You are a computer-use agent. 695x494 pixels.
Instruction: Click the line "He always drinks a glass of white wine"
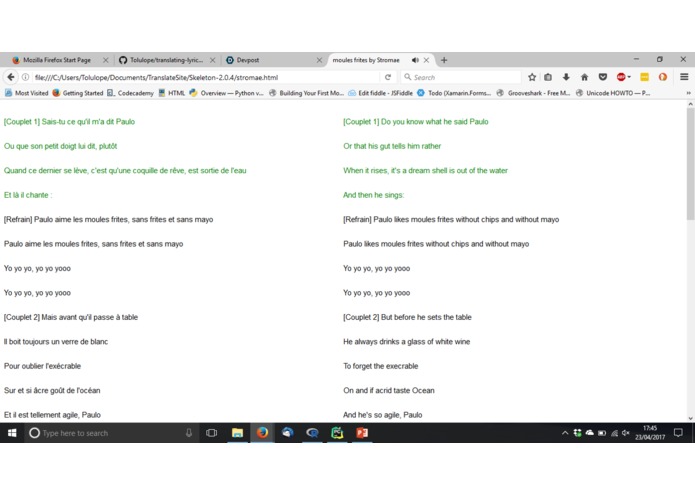click(x=406, y=342)
